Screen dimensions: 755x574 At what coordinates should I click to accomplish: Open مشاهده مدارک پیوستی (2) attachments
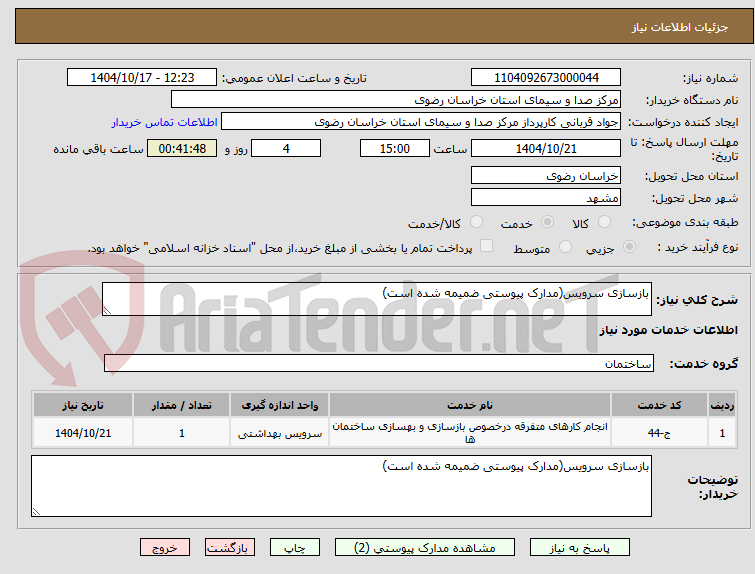coord(425,548)
